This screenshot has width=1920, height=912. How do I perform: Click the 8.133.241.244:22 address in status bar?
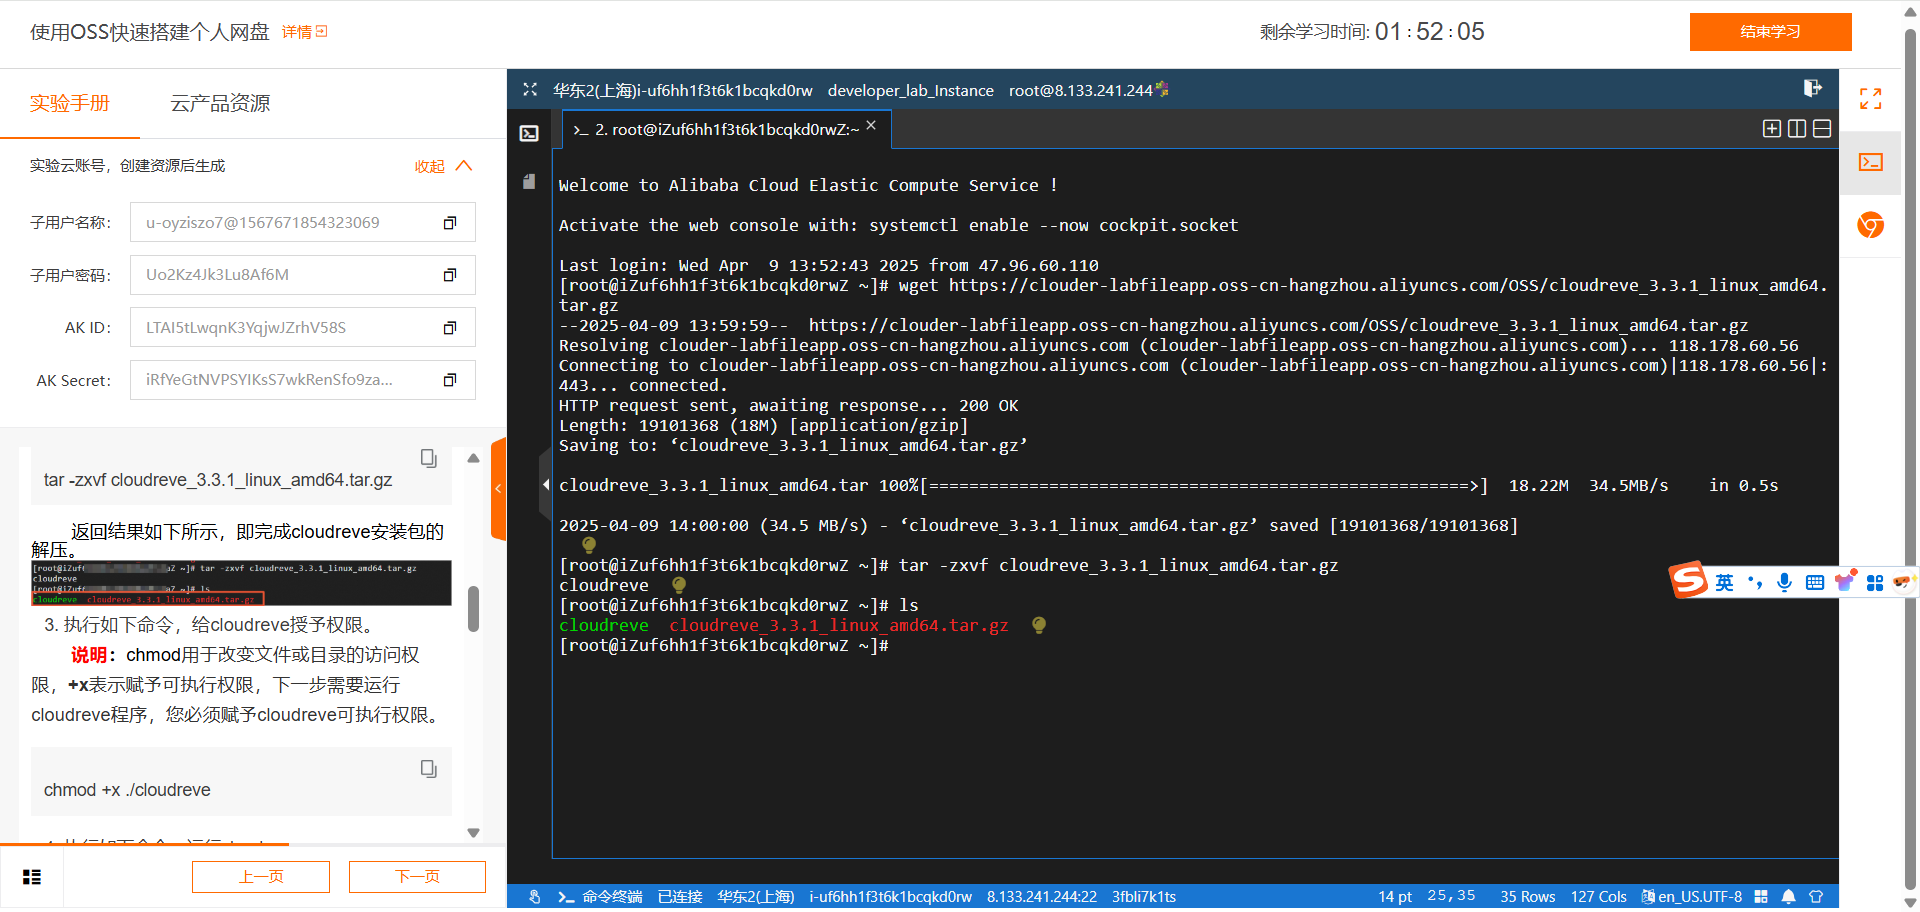(1042, 897)
